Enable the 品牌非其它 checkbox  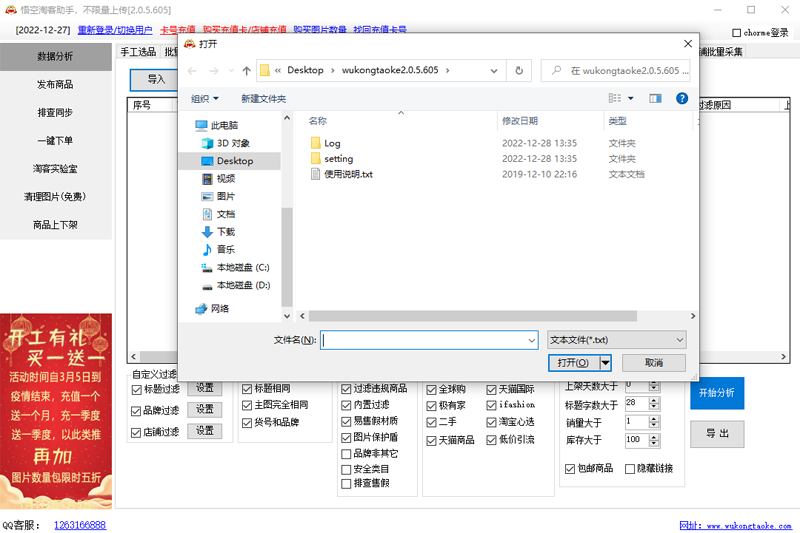pyautogui.click(x=347, y=453)
